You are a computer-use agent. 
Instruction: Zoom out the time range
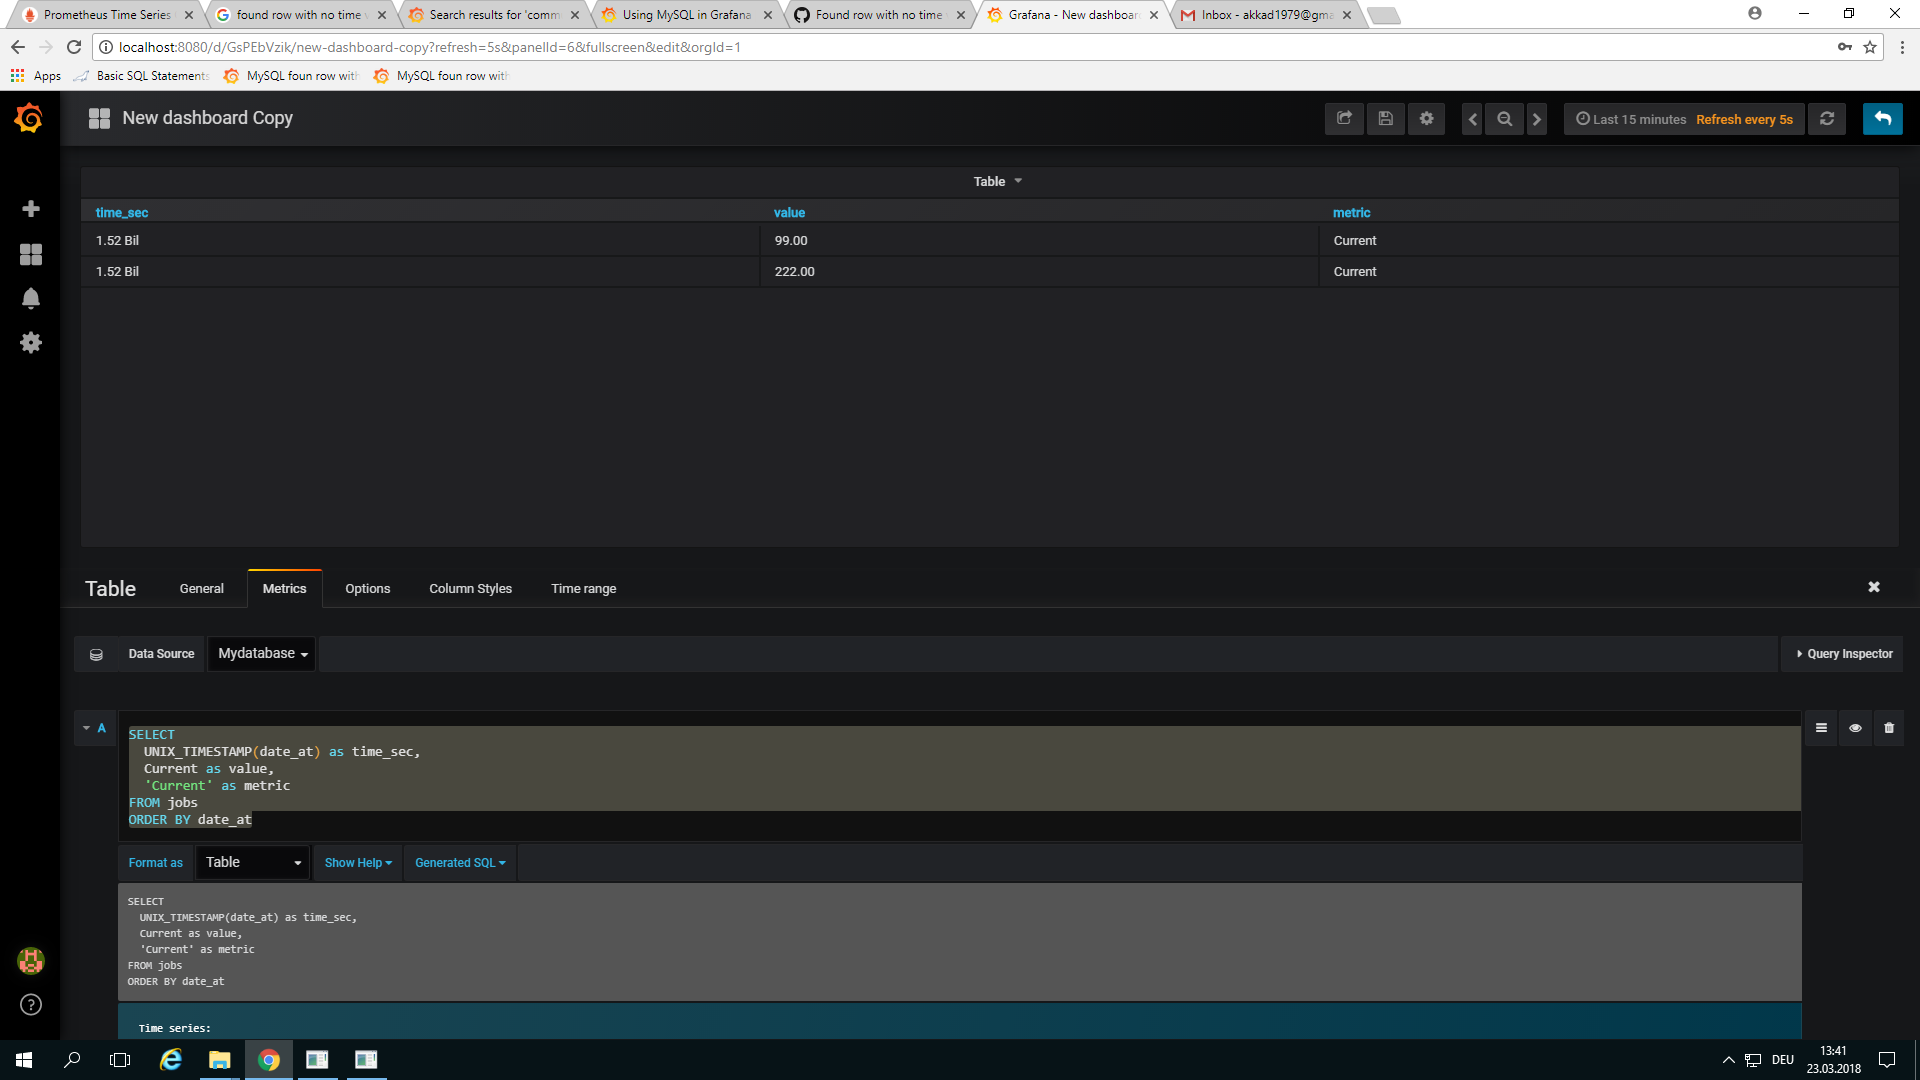[x=1504, y=119]
